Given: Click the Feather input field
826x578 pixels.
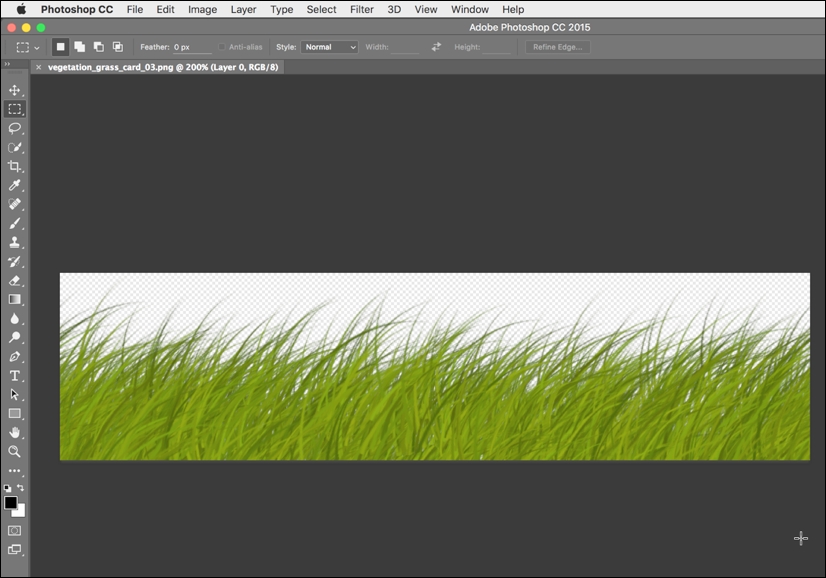Looking at the screenshot, I should (x=190, y=47).
